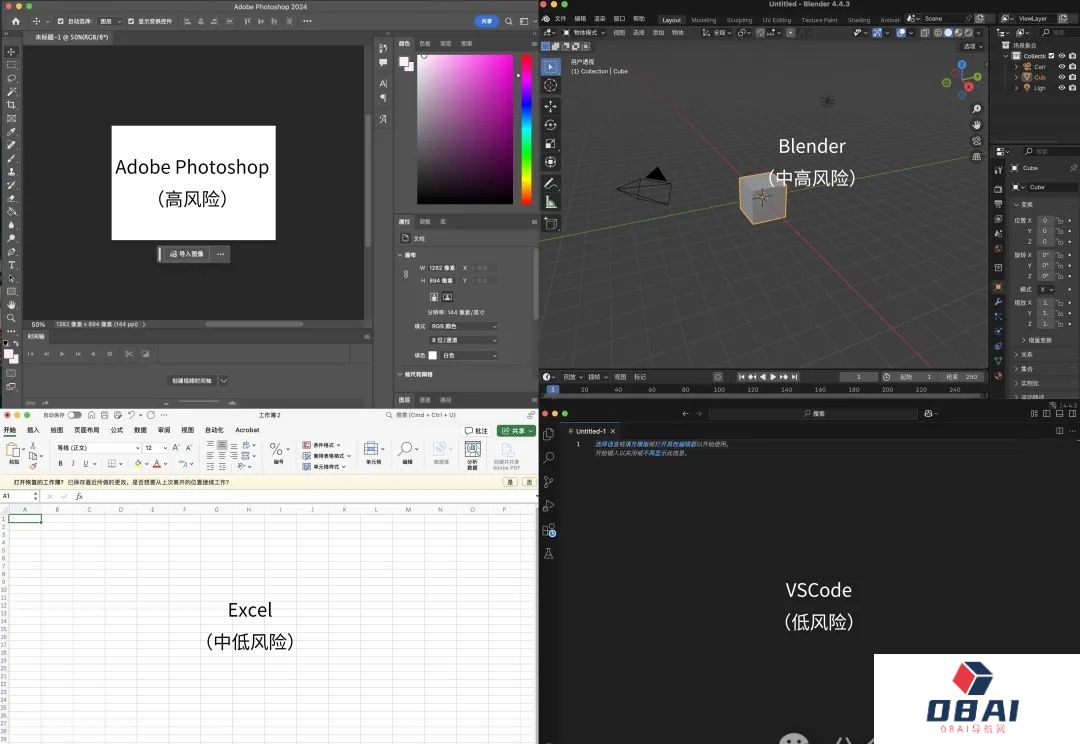This screenshot has width=1080, height=744.
Task: Open Blender rotation mode dropdown
Action: coord(1046,289)
